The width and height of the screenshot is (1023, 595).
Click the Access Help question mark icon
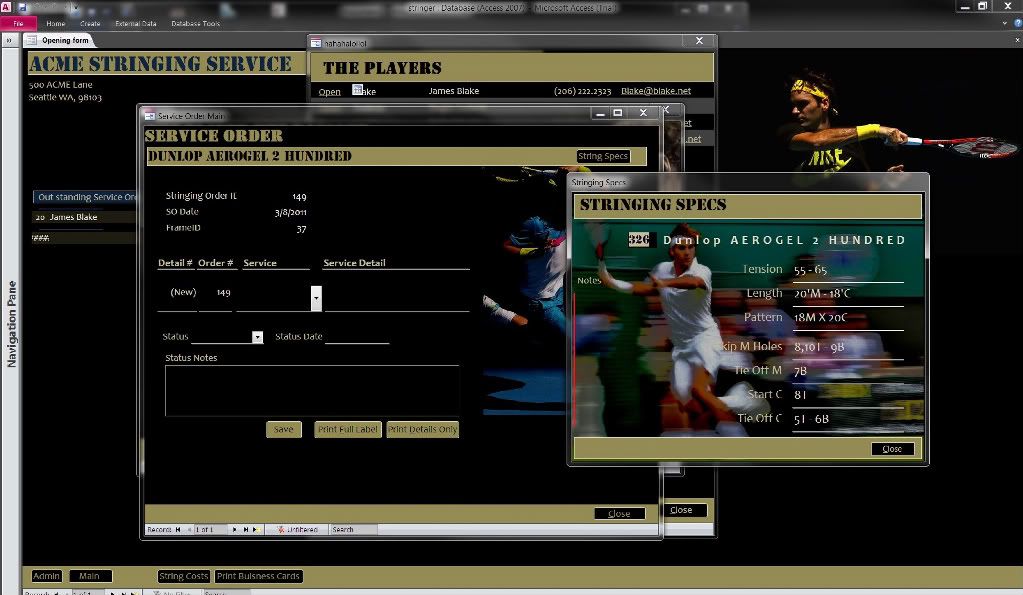tap(1017, 23)
